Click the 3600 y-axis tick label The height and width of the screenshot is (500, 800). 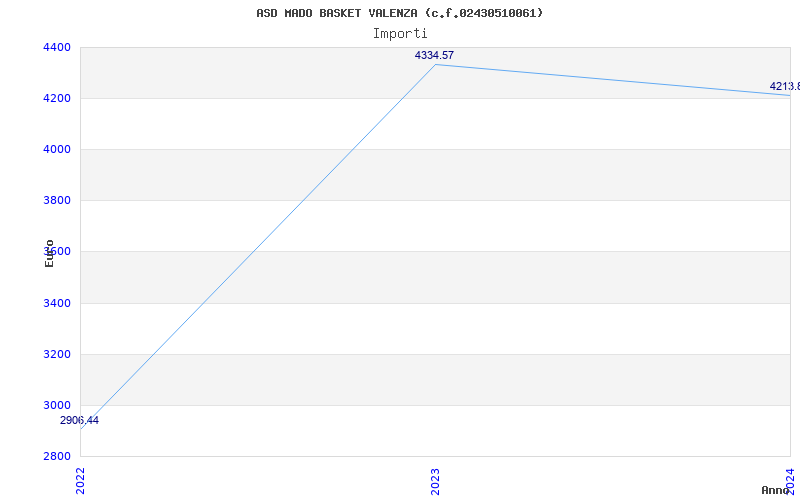[x=57, y=252]
